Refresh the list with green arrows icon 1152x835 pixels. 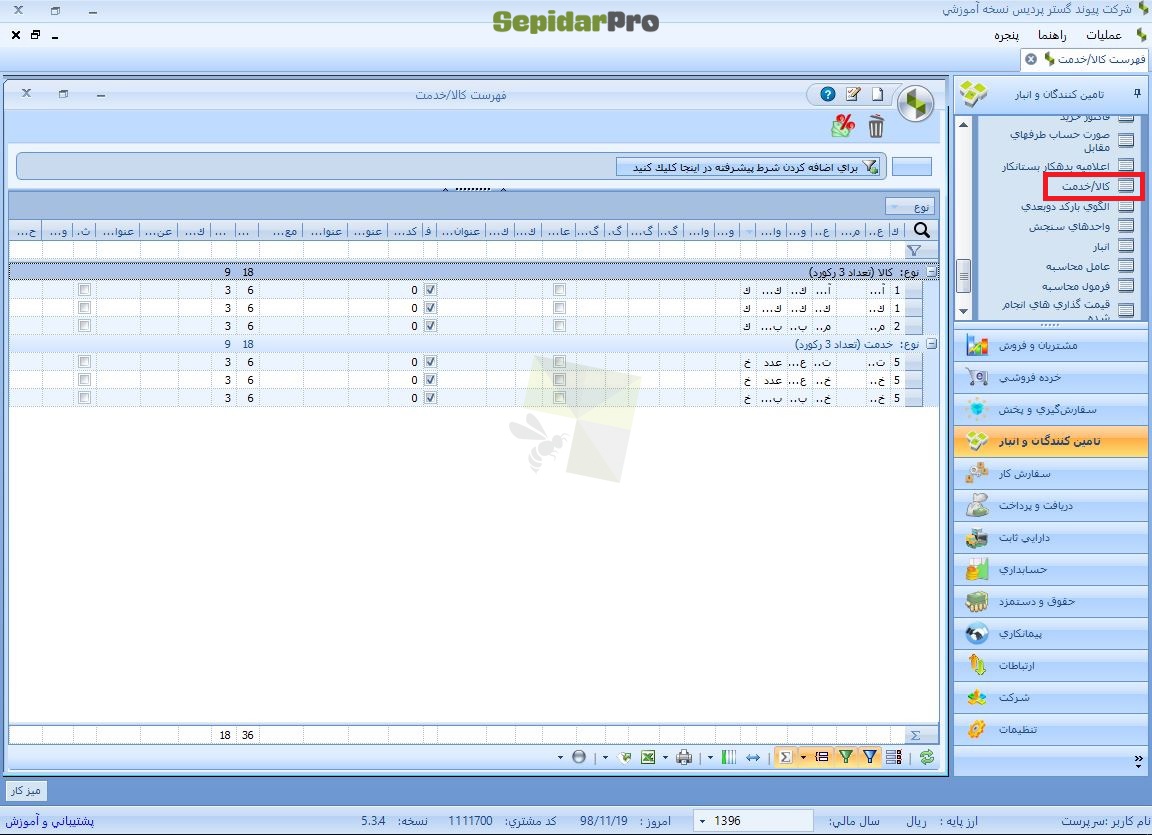tap(927, 757)
